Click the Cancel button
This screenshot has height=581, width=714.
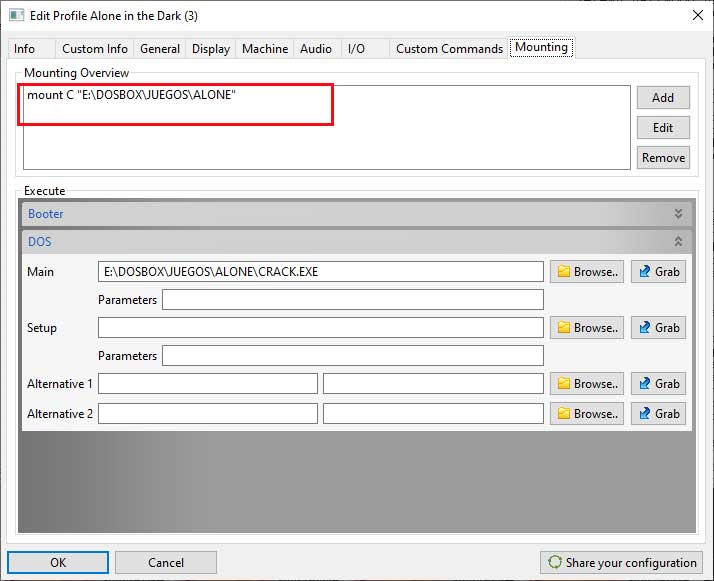166,563
